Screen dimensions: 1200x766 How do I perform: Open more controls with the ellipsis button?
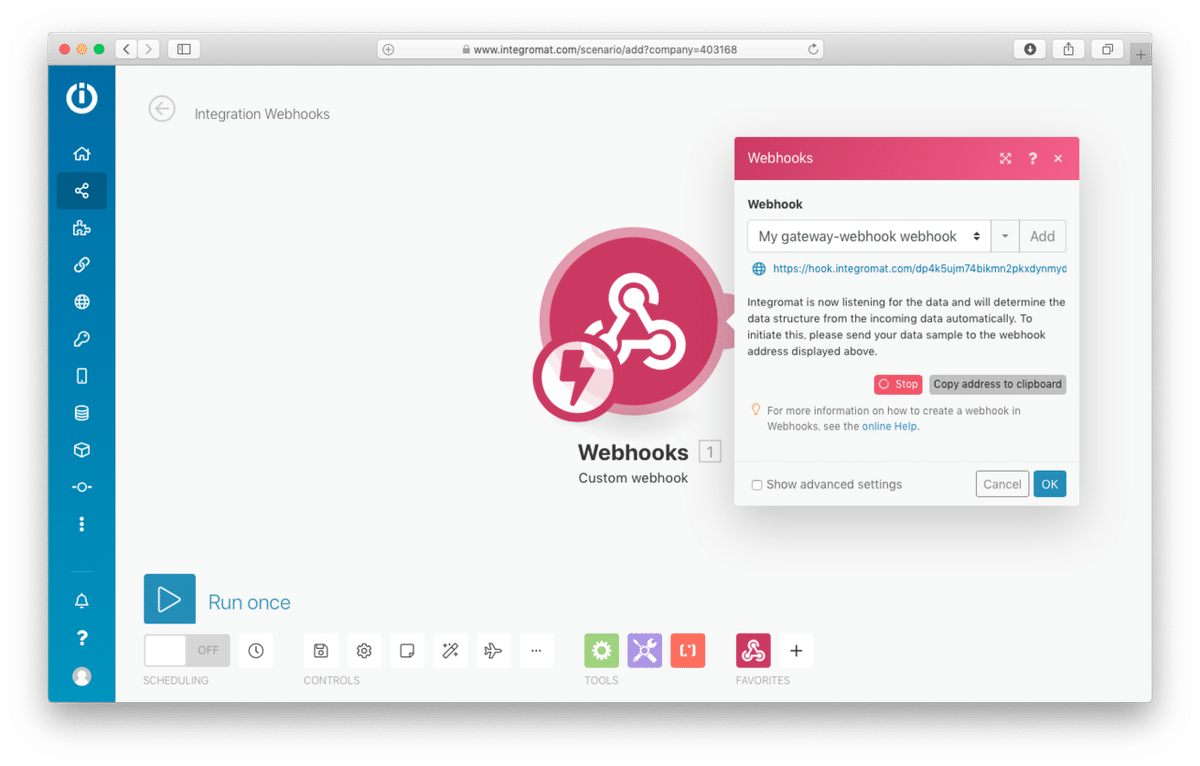pyautogui.click(x=537, y=650)
